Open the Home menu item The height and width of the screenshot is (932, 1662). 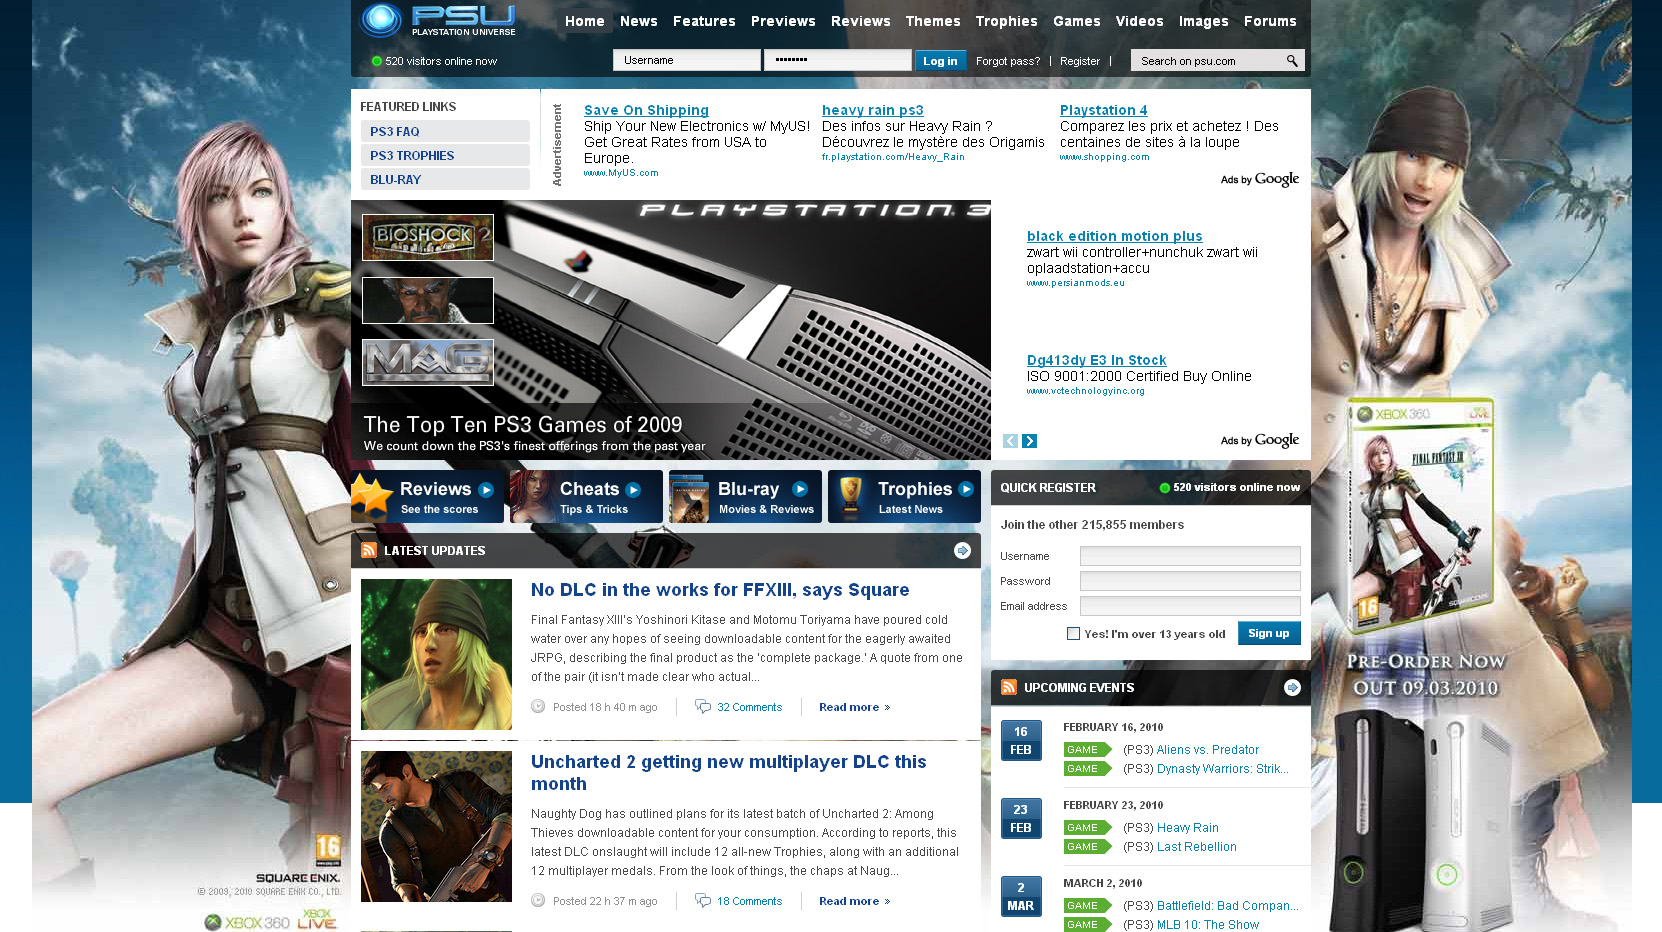click(x=585, y=21)
